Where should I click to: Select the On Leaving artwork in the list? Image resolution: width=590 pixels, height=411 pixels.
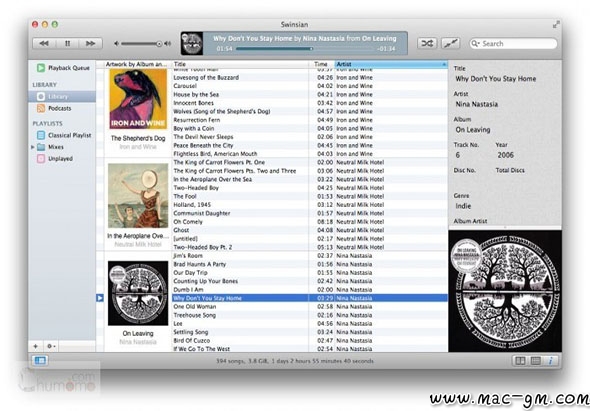pos(138,293)
